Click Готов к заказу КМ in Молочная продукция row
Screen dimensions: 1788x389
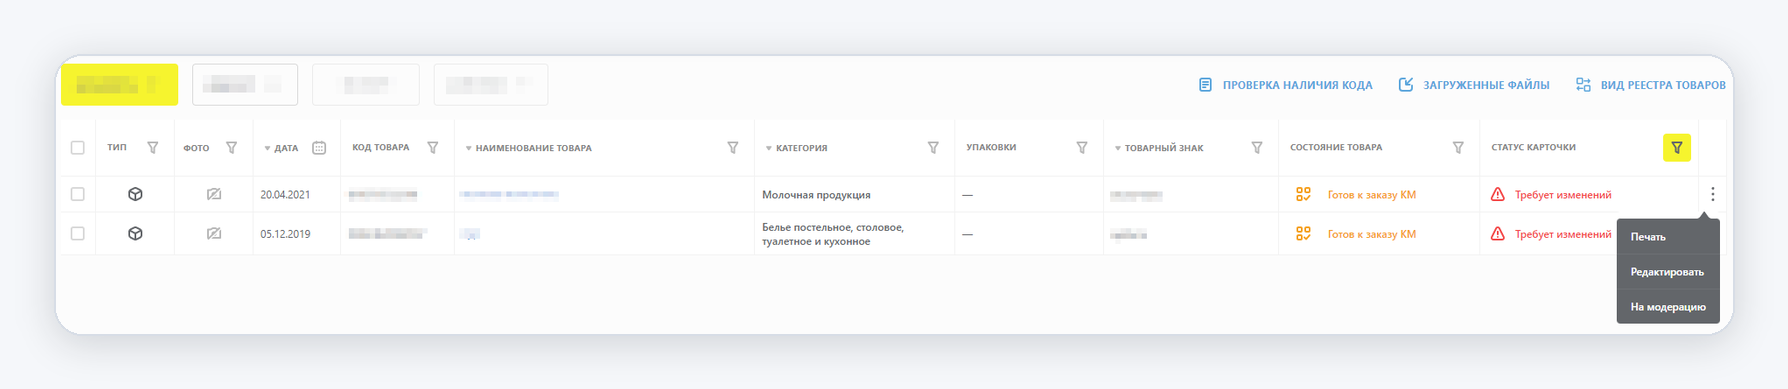[1371, 195]
